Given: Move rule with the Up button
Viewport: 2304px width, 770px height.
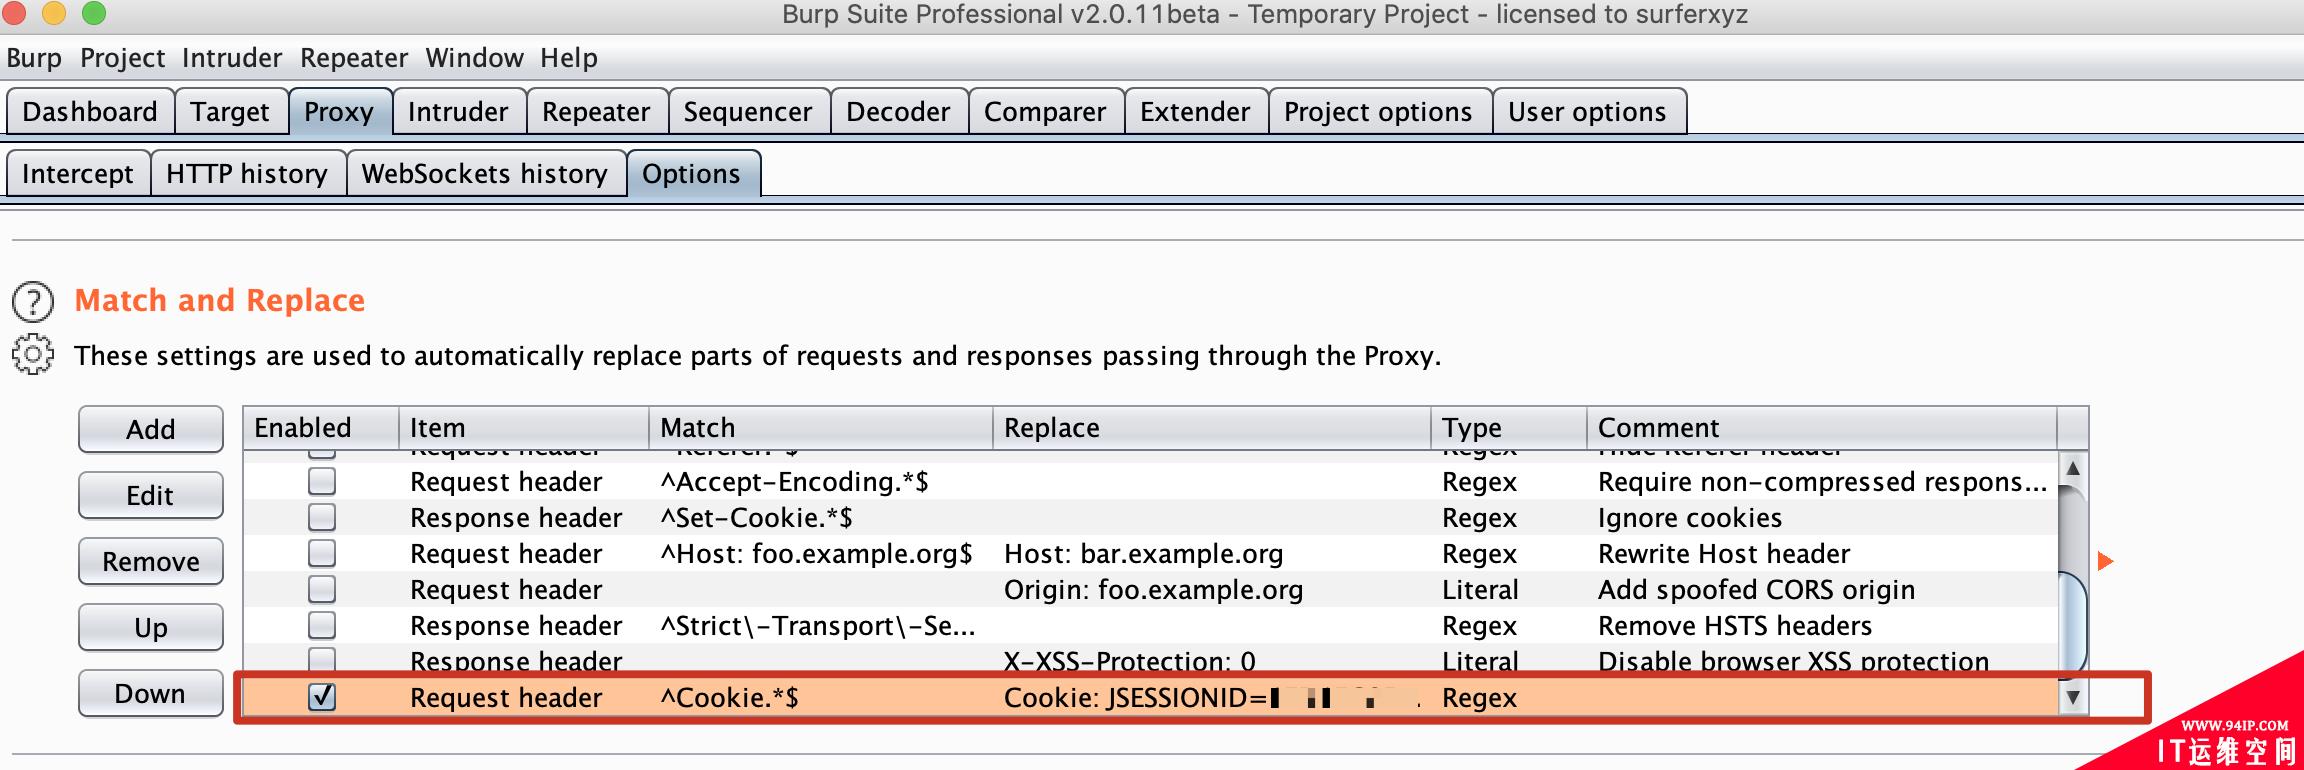Looking at the screenshot, I should (x=151, y=627).
